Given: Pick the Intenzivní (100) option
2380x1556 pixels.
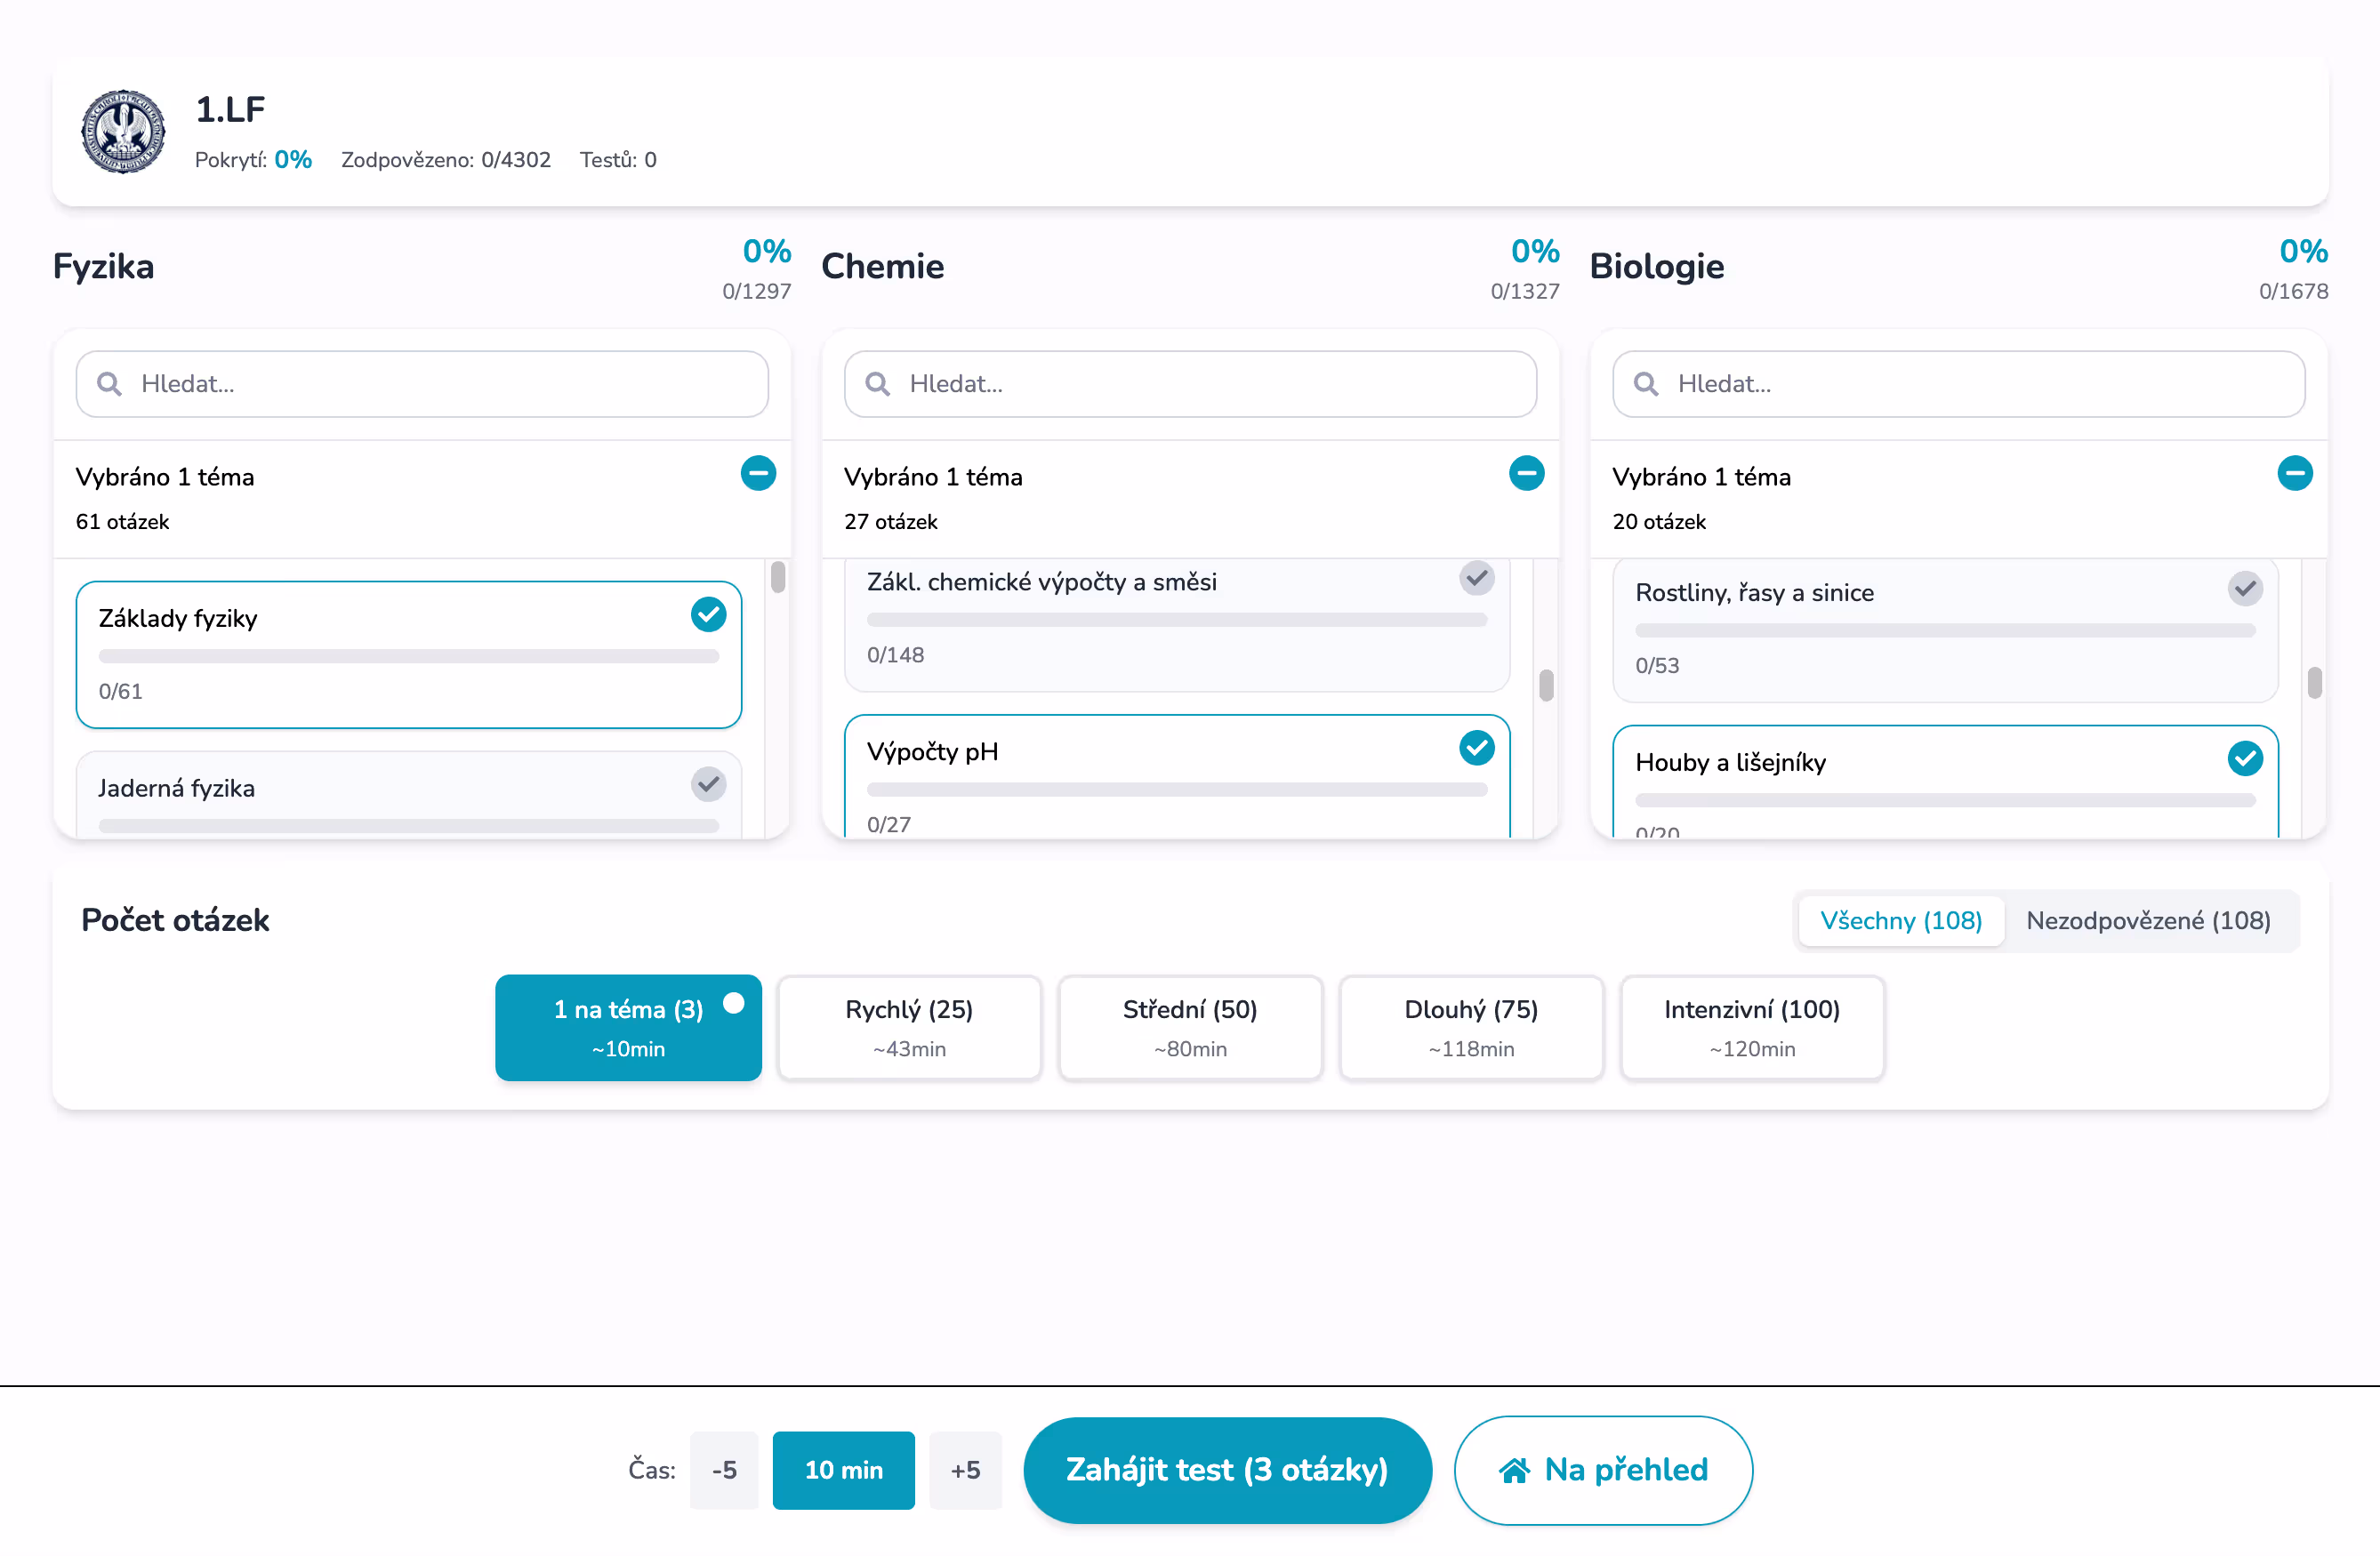Looking at the screenshot, I should 1751,1027.
